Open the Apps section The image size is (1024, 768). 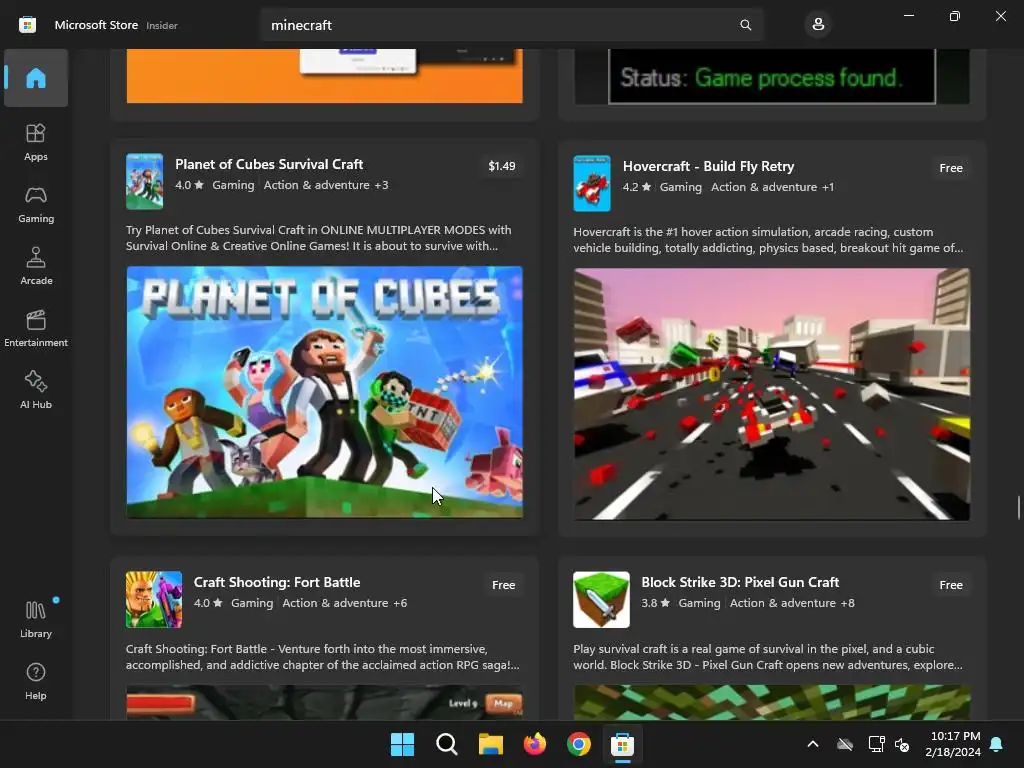36,142
